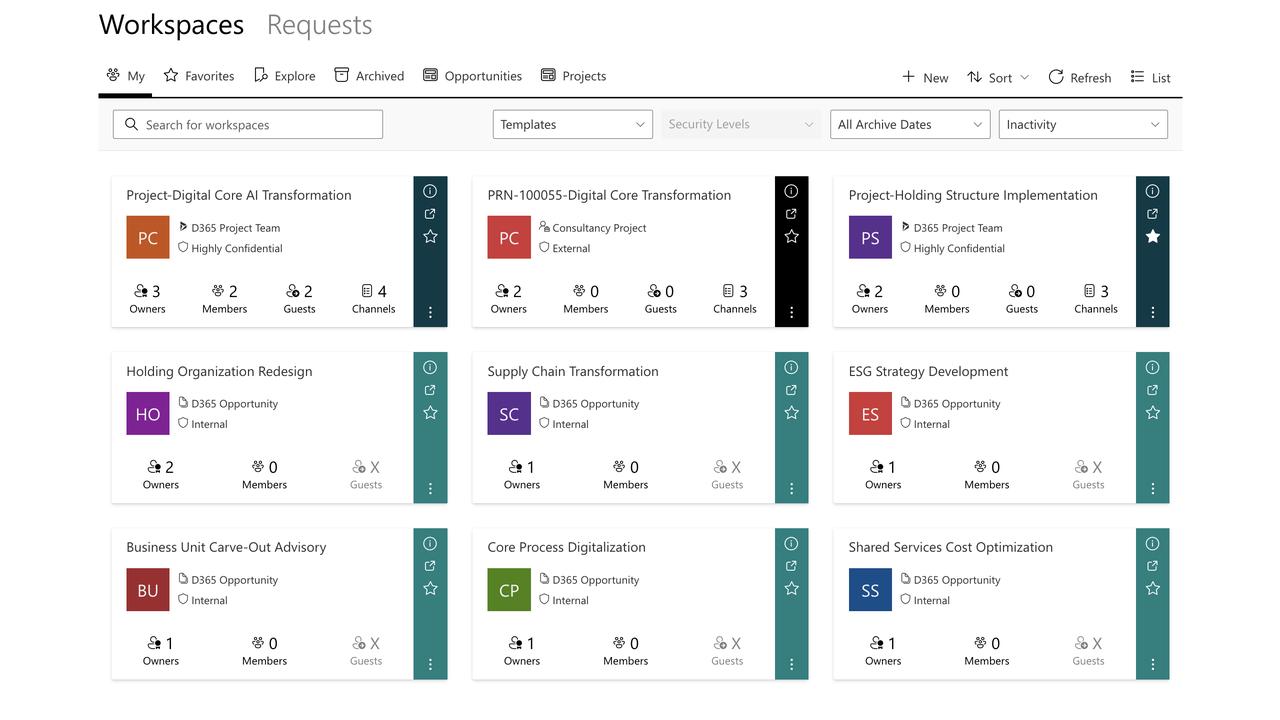1280x720 pixels.
Task: Open Supply Chain Transformation via external link icon
Action: pos(791,390)
